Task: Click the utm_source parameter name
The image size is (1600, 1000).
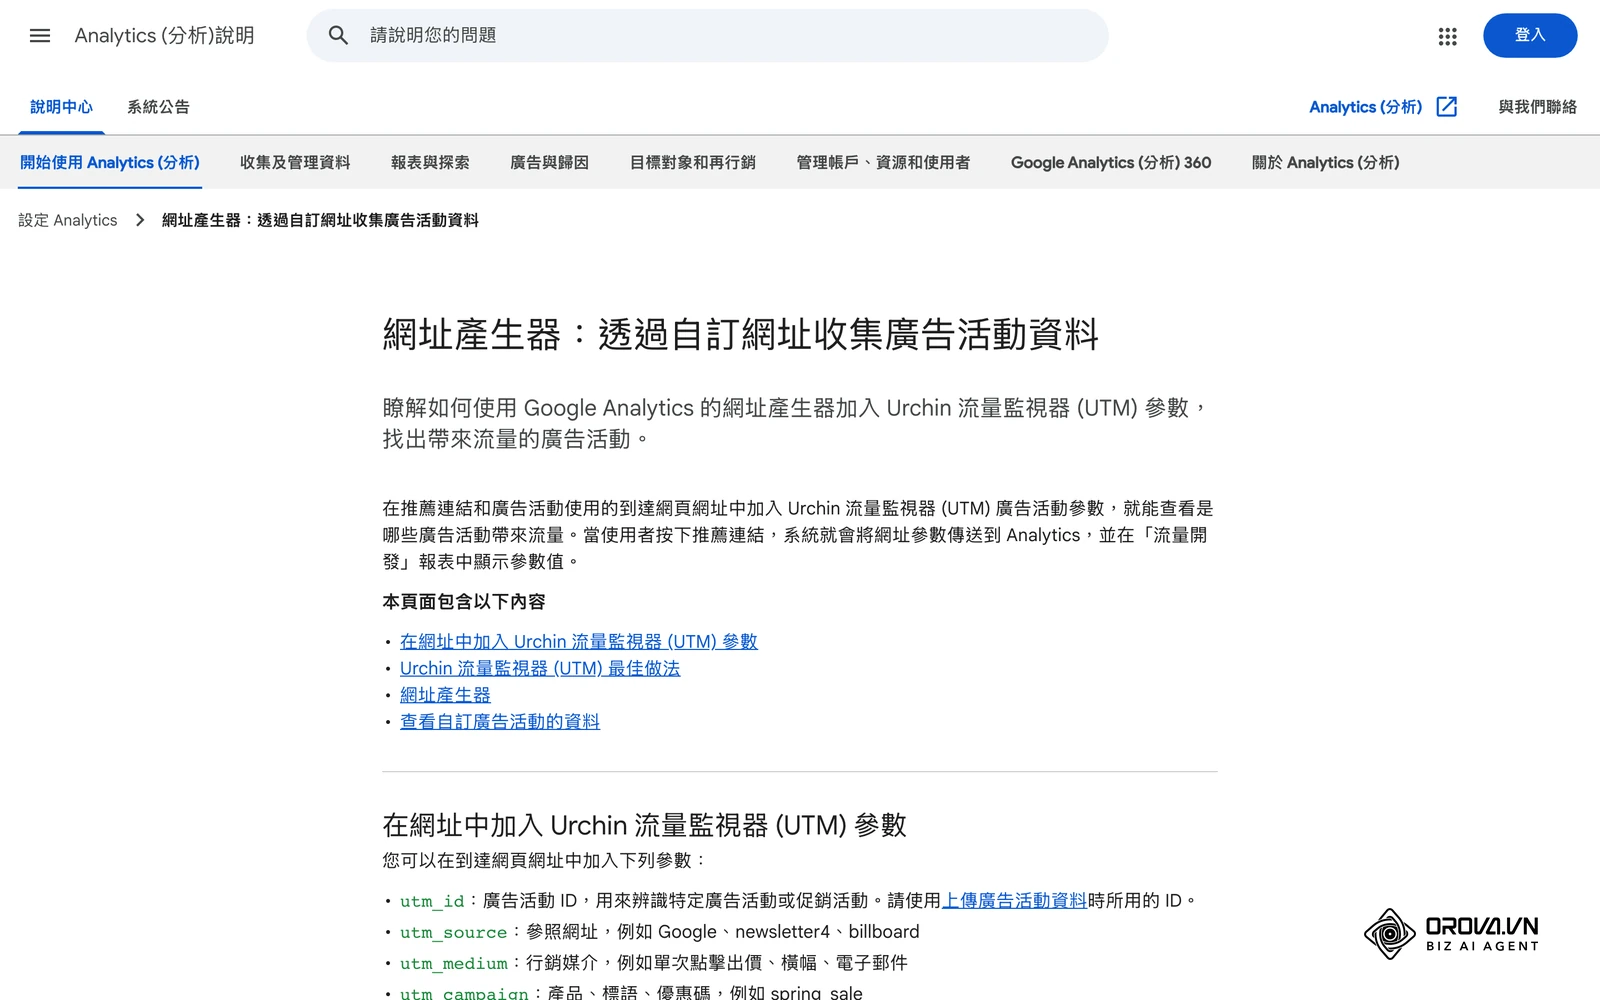Action: [x=454, y=933]
